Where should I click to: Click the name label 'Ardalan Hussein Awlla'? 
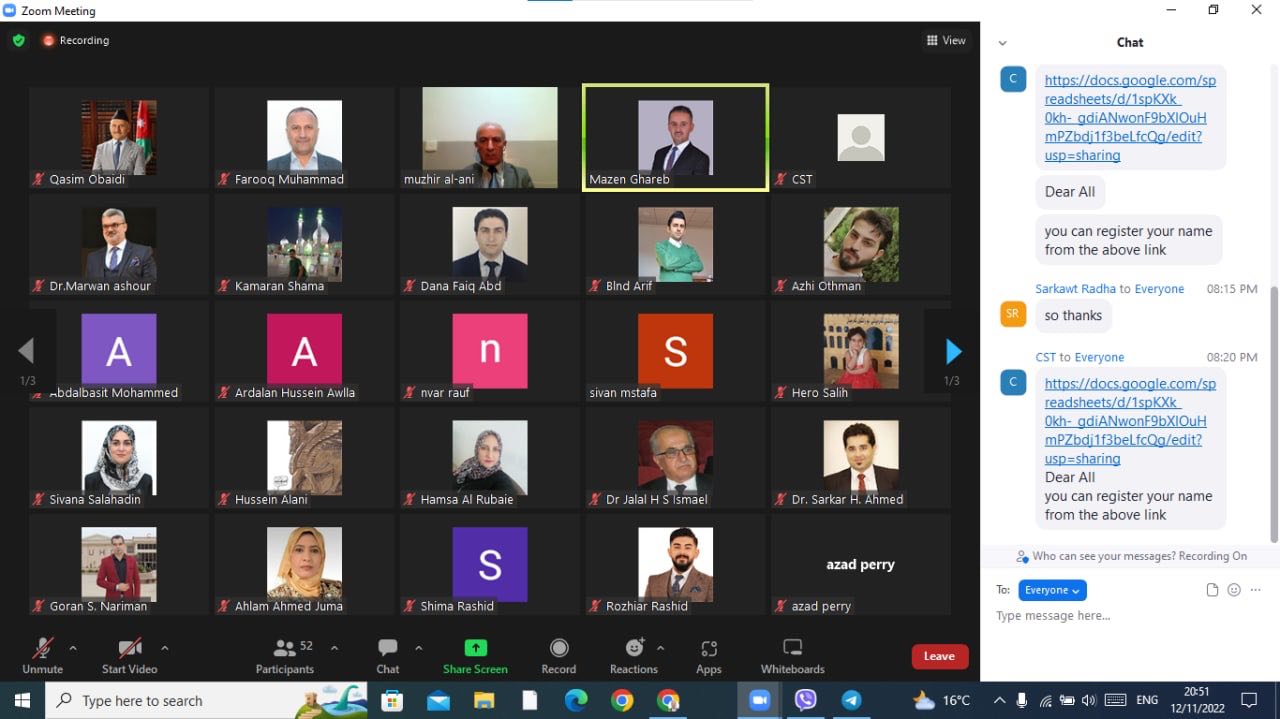295,393
